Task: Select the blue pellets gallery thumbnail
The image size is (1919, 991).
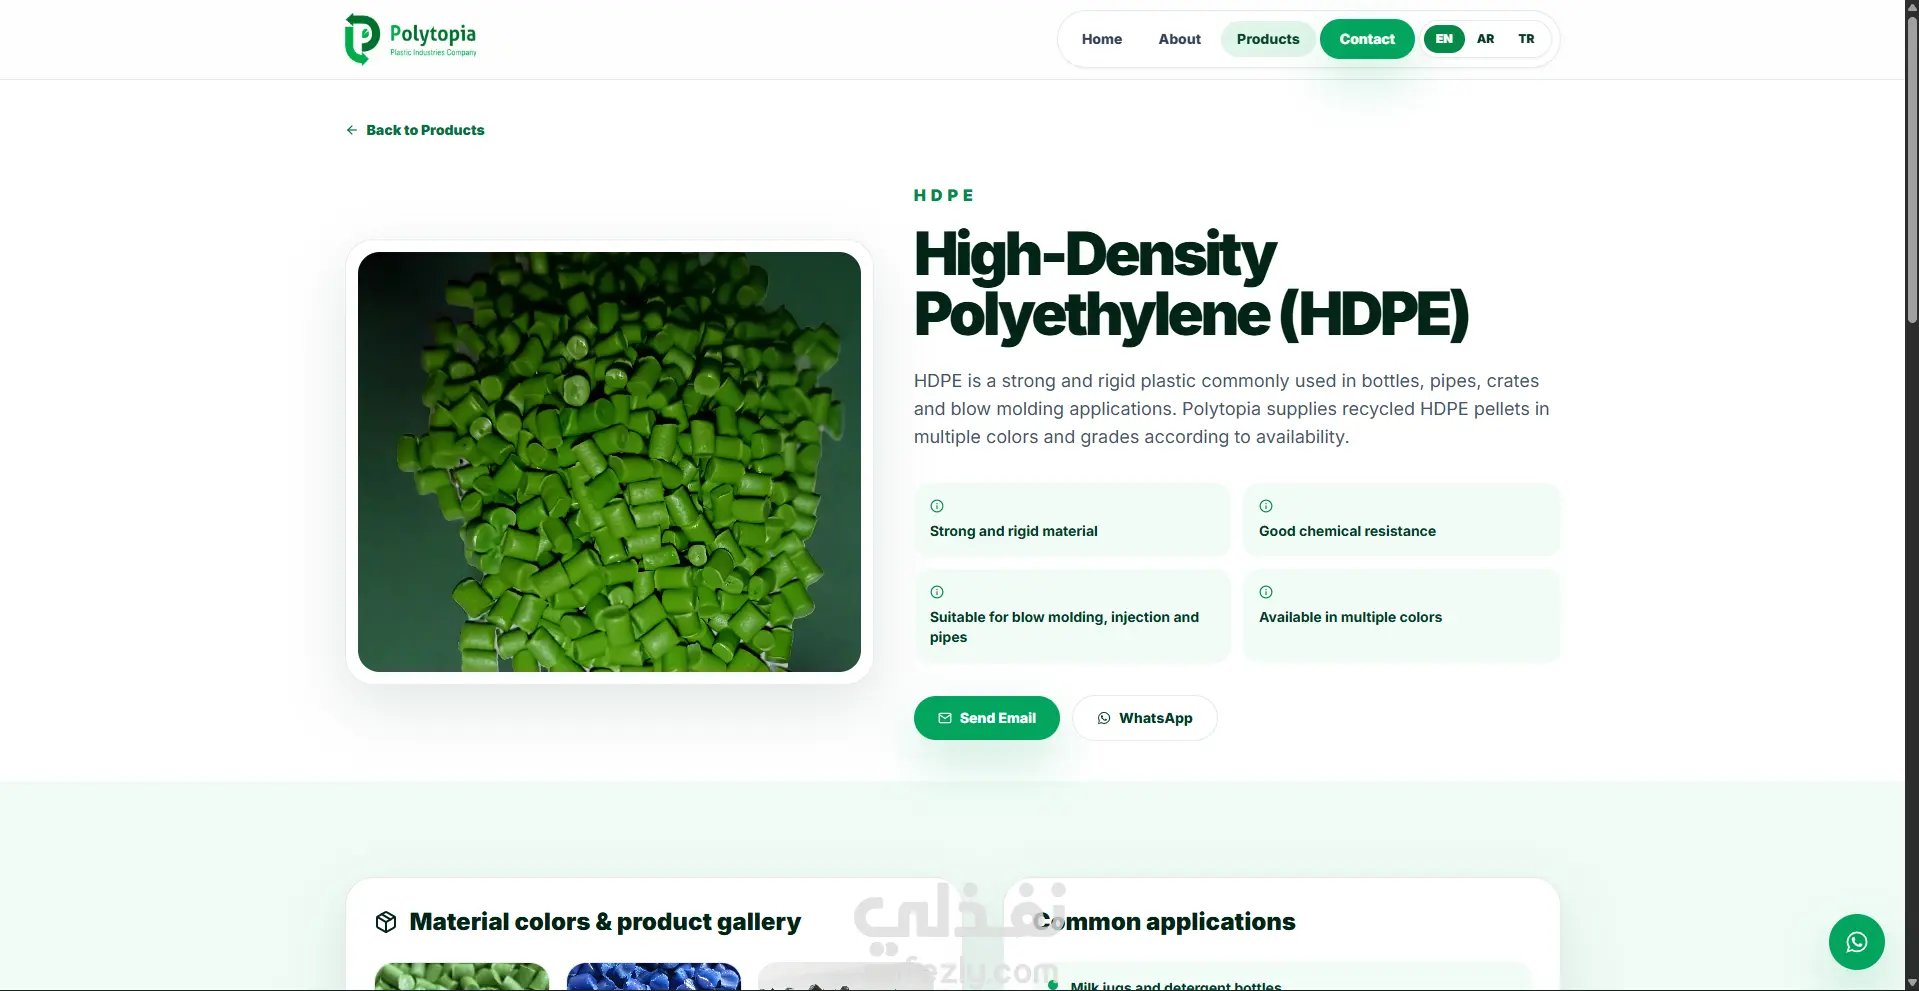Action: 654,976
